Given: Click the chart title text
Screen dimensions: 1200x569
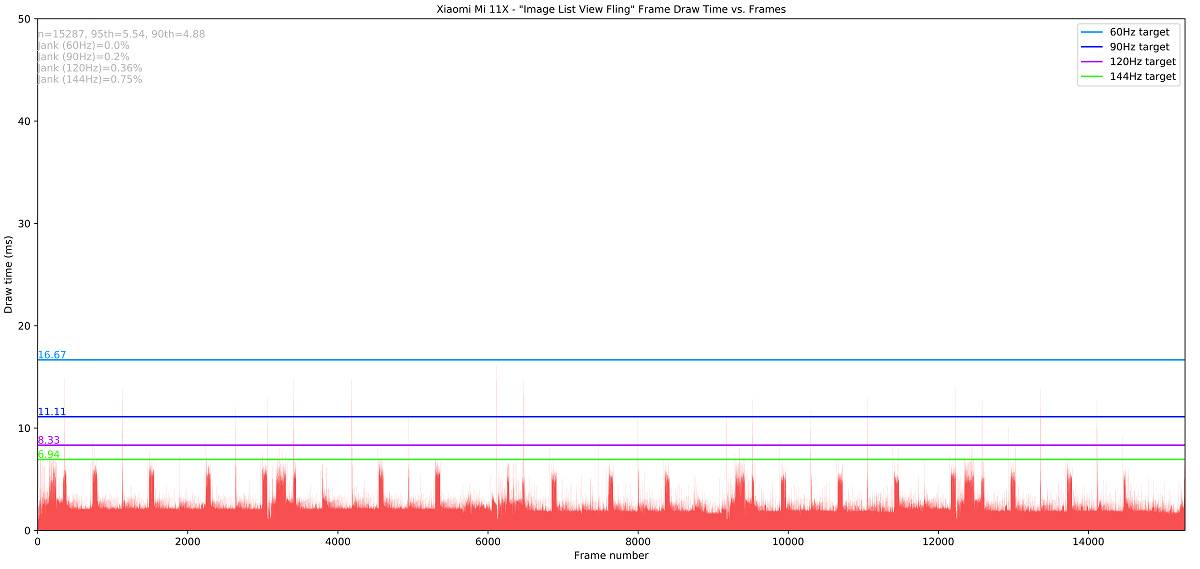Looking at the screenshot, I should 611,9.
